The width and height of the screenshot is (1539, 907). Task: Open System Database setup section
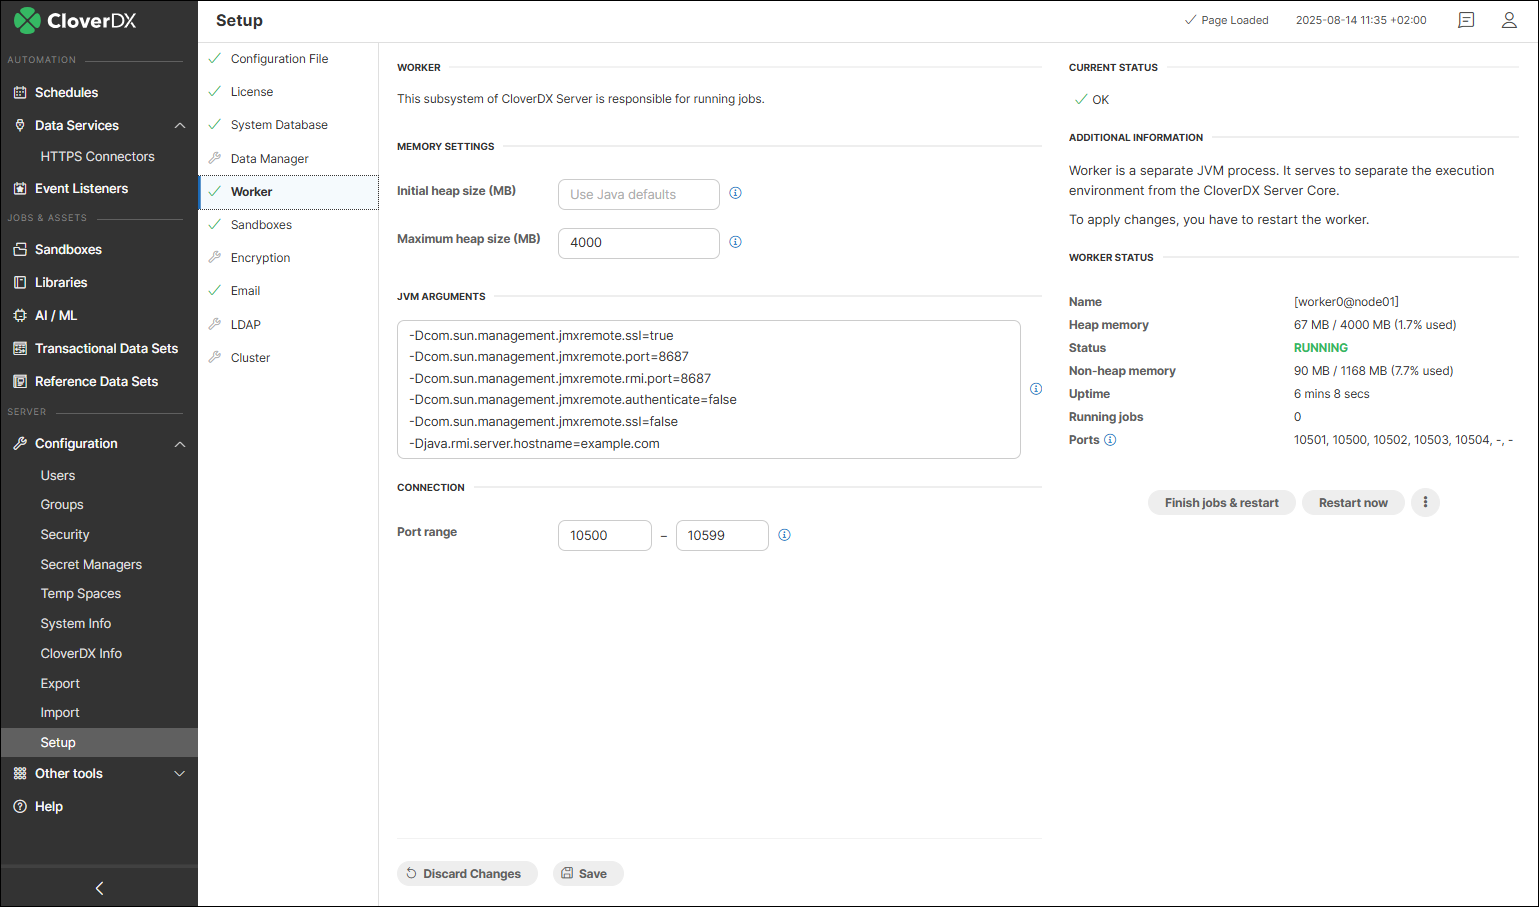[279, 125]
